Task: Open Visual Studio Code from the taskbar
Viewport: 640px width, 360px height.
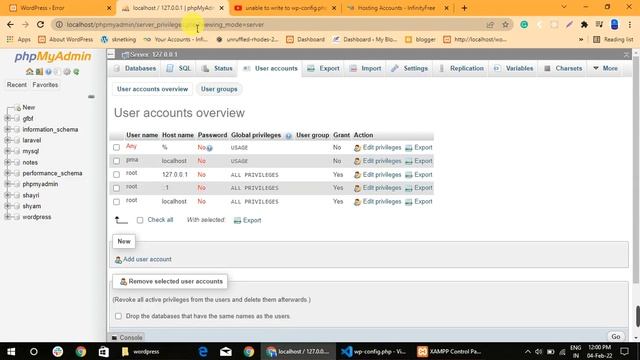Action: point(373,351)
